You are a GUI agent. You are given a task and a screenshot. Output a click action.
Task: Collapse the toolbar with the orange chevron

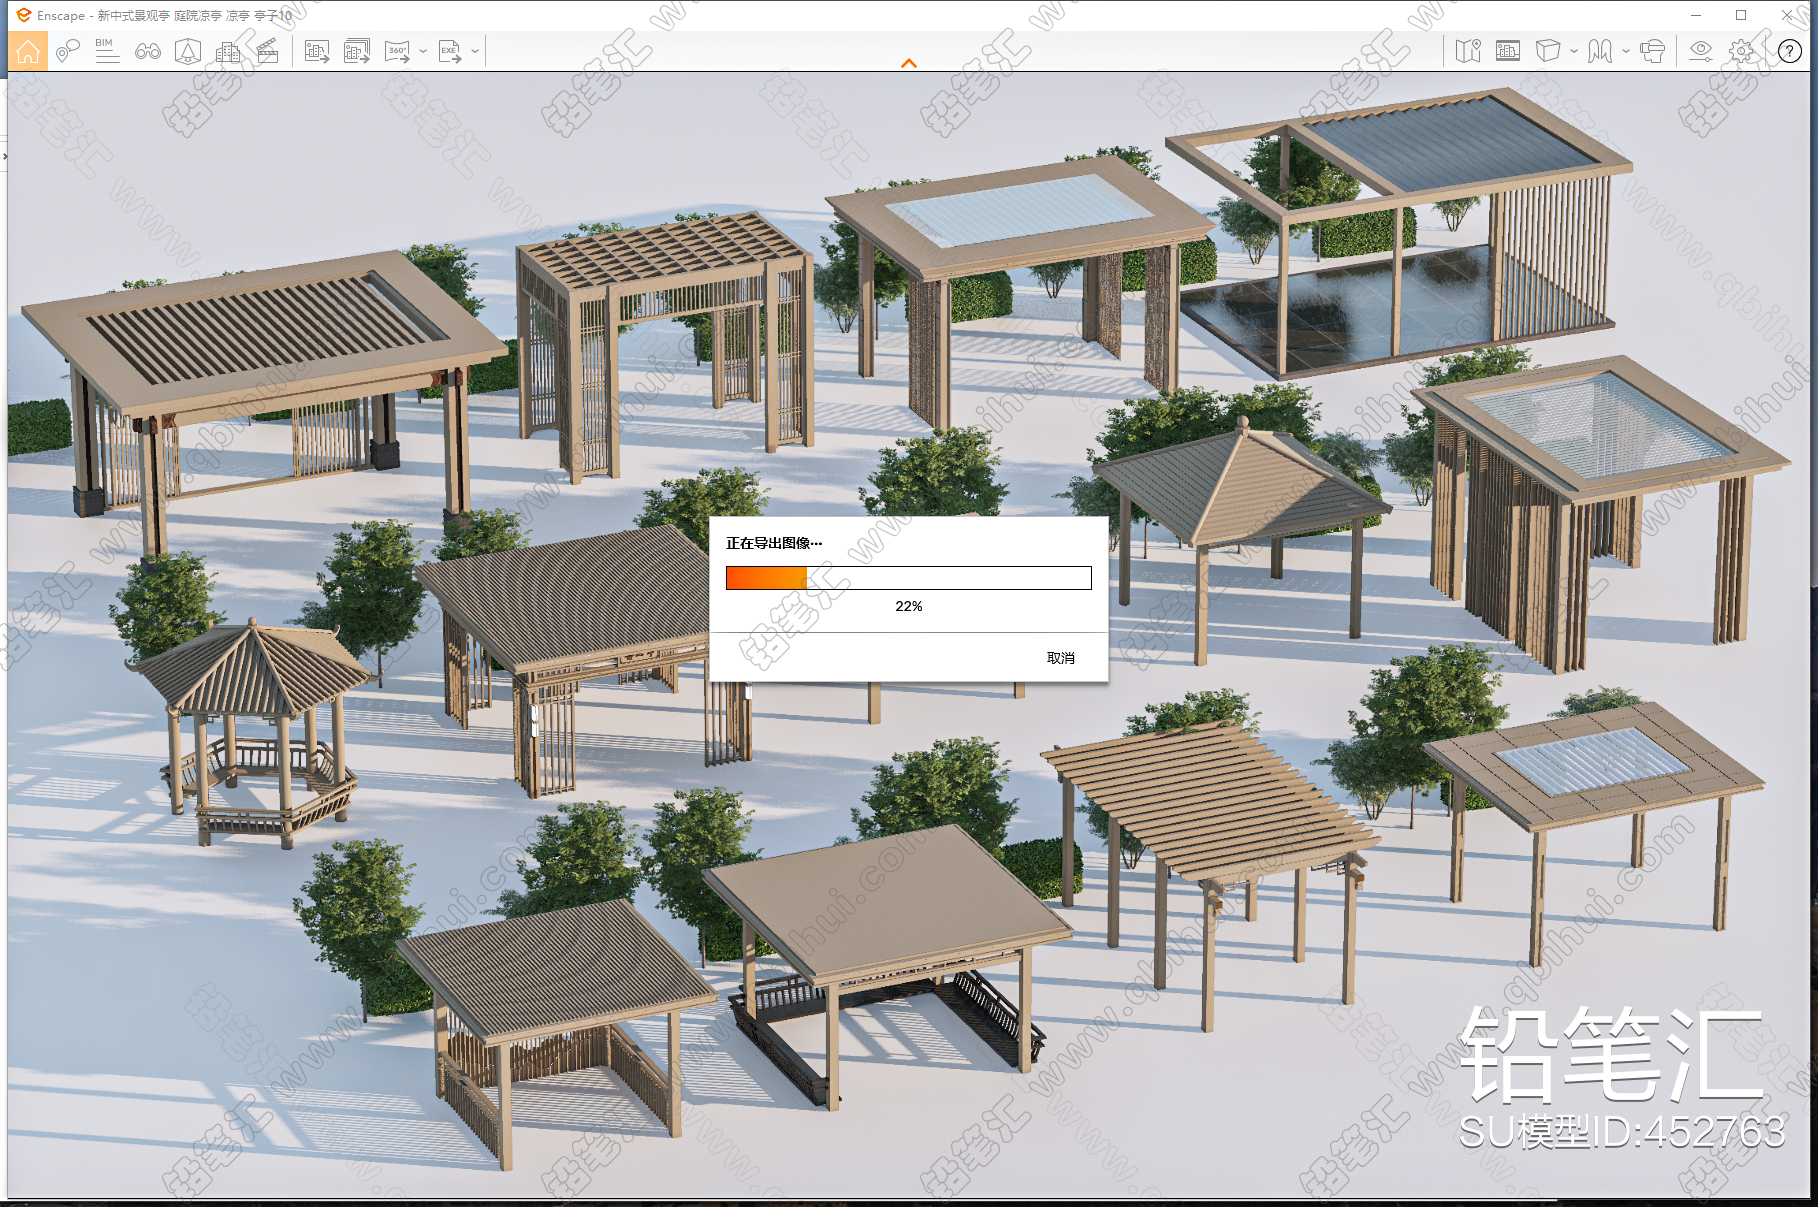tap(909, 63)
